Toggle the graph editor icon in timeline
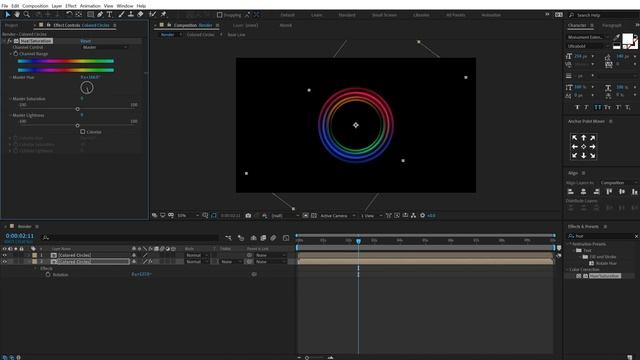The width and height of the screenshot is (640, 360). coord(286,238)
